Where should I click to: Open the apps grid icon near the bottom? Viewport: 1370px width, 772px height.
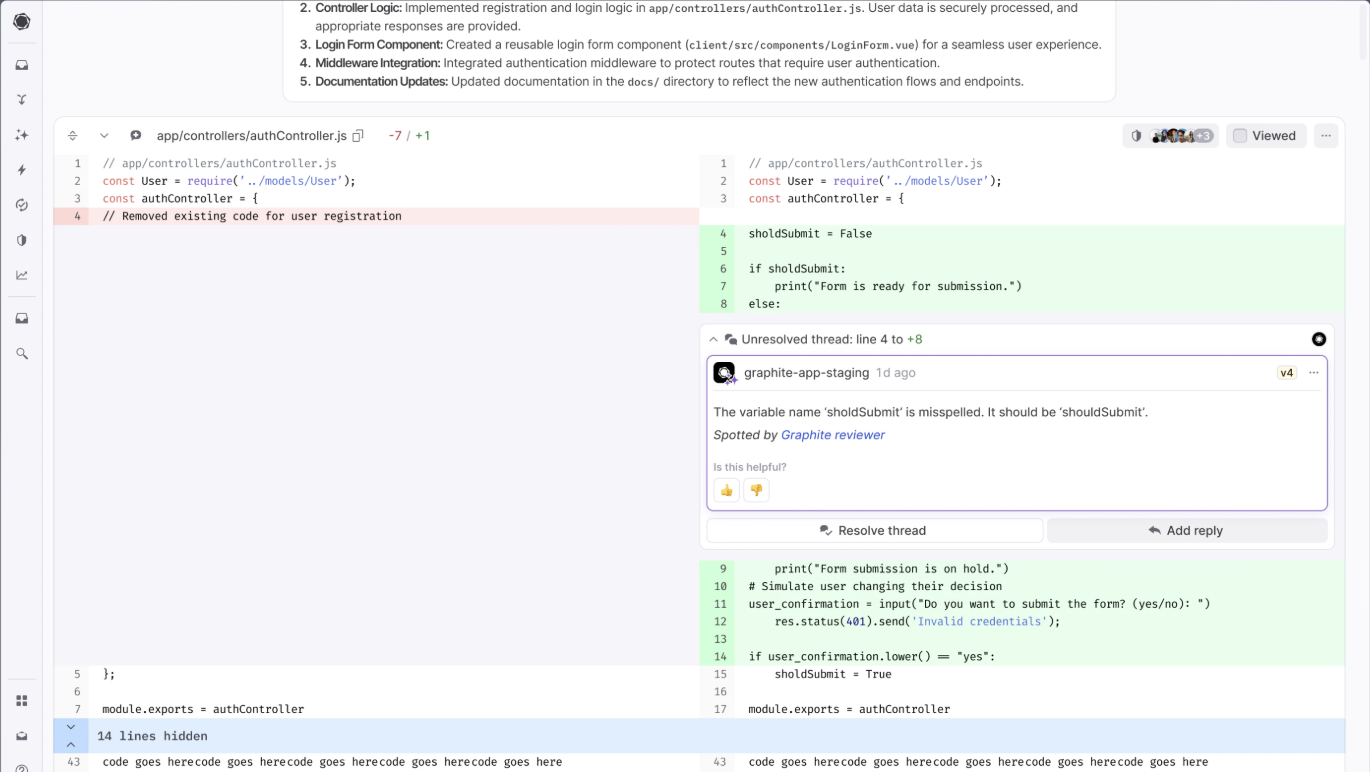21,700
